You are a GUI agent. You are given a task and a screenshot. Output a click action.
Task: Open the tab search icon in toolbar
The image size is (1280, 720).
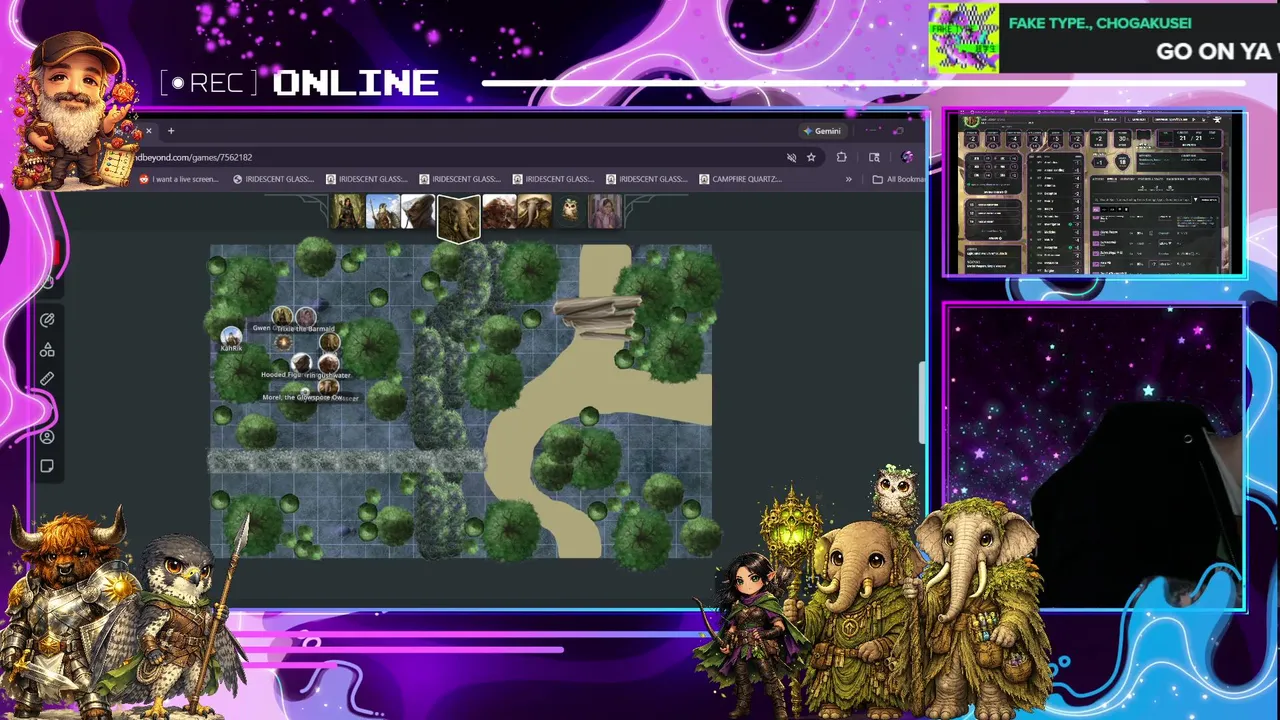click(x=874, y=157)
